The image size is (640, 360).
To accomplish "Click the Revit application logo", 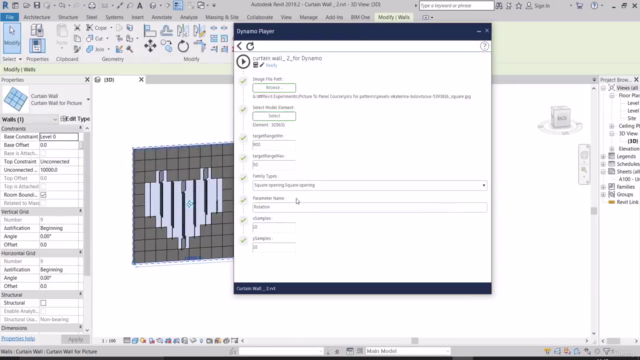I will (x=5, y=6).
